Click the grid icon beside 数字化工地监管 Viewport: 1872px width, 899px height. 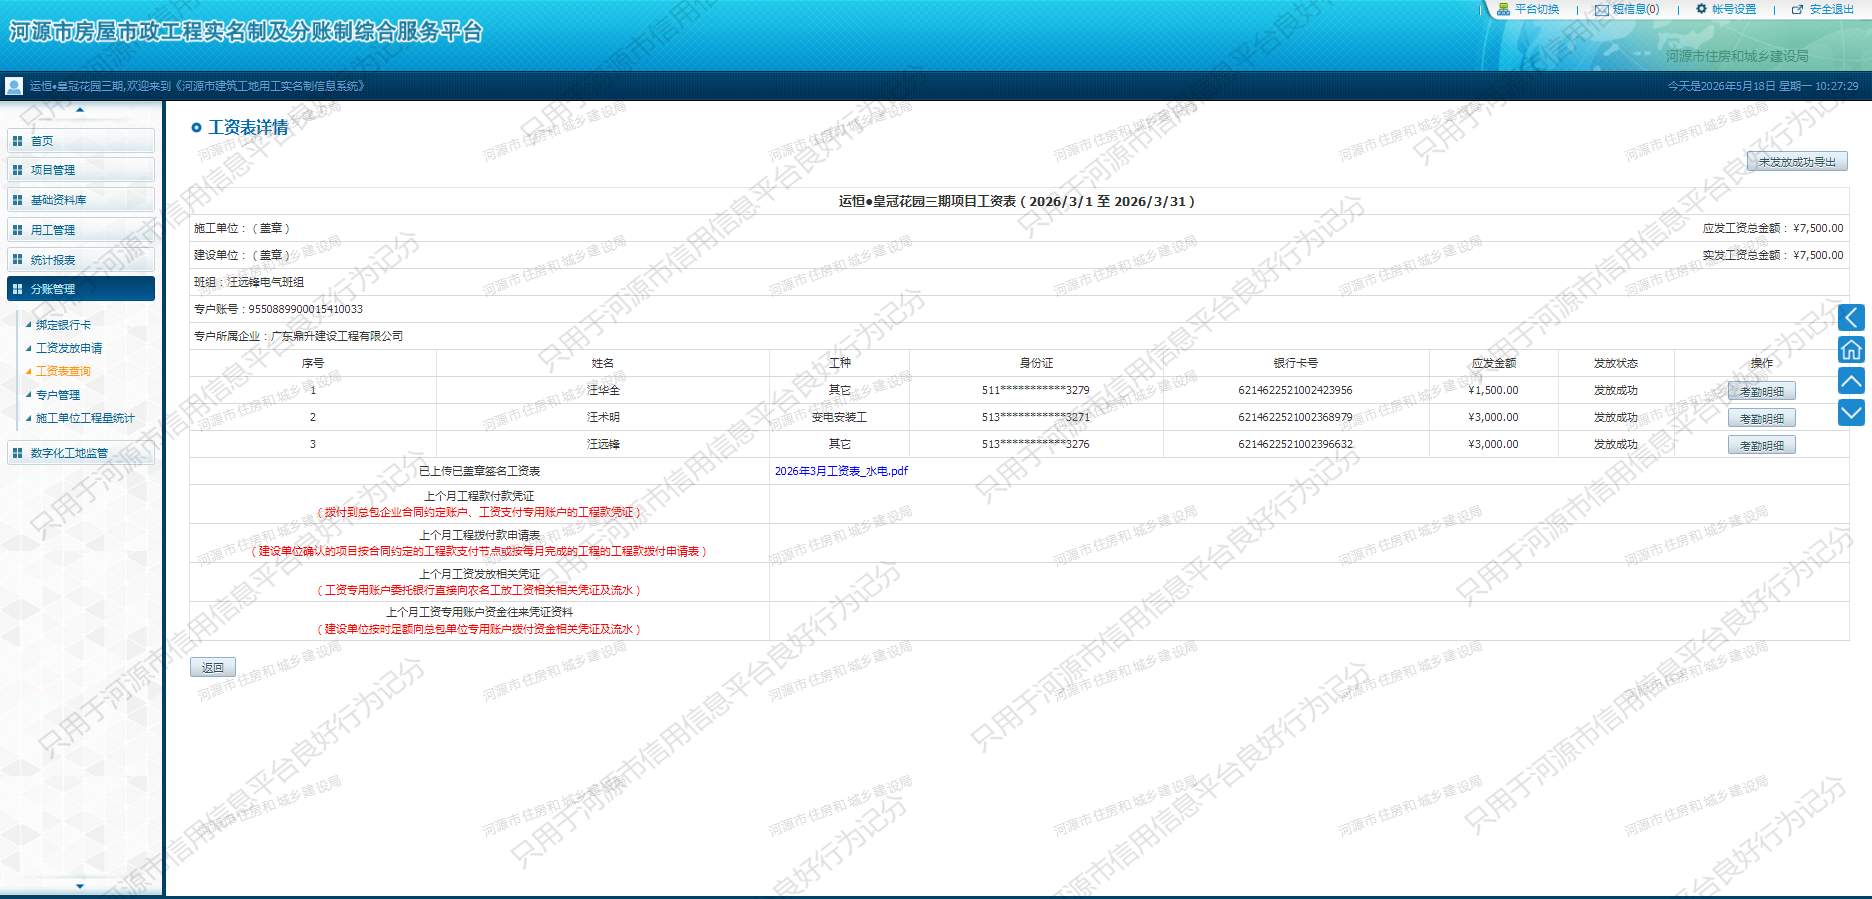click(x=17, y=453)
